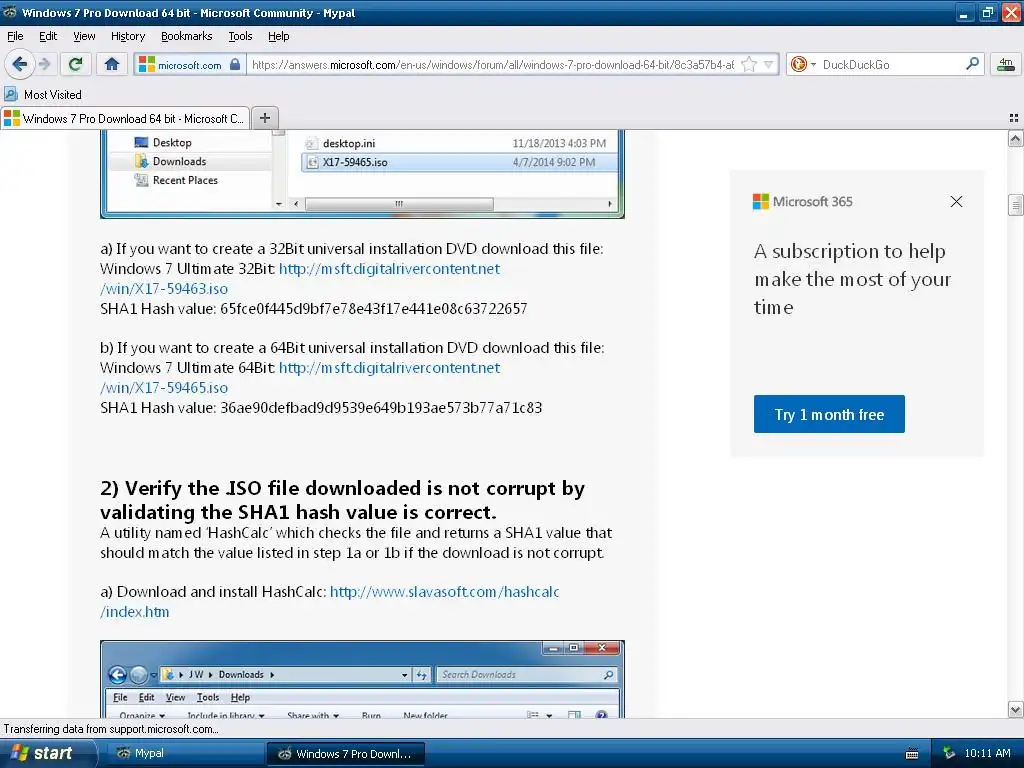Viewport: 1024px width, 768px height.
Task: Click the keyboard icon in system tray
Action: click(912, 754)
